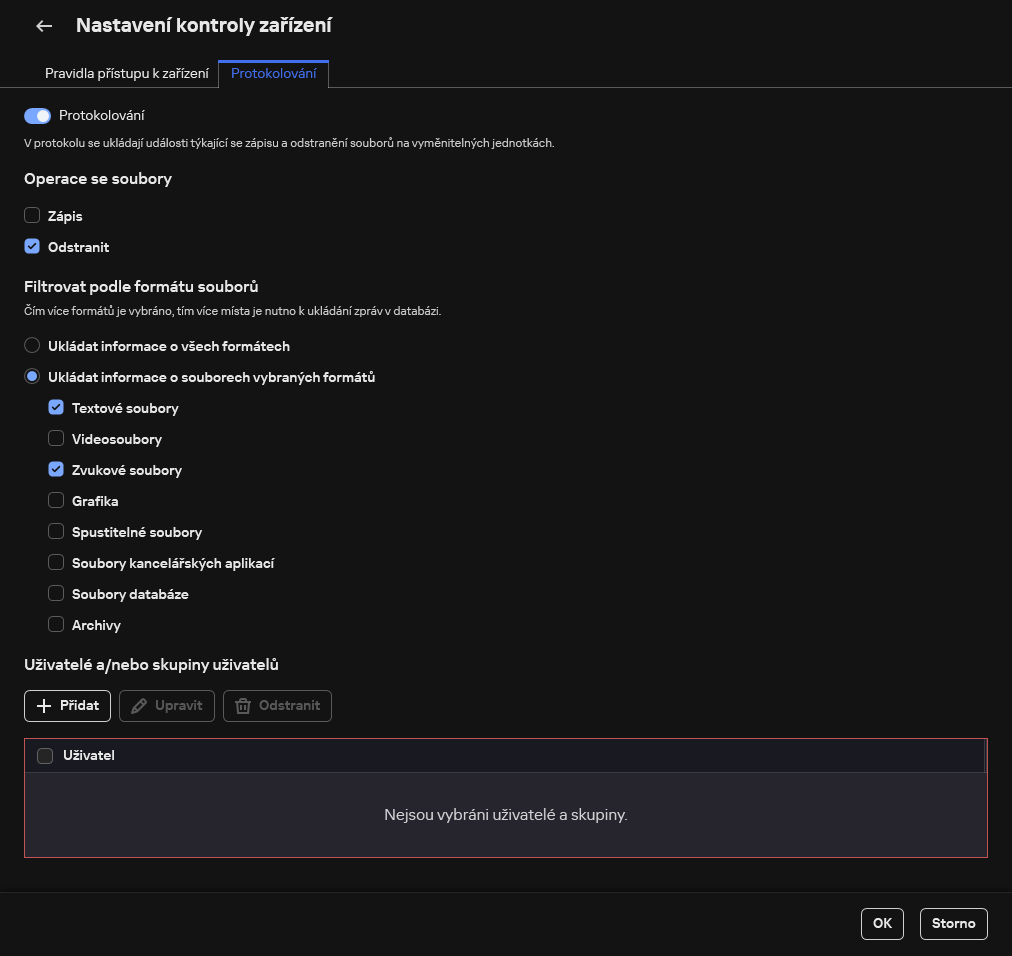Screen dimensions: 1012x956
Task: Enable logging of Archivy files
Action: tap(56, 623)
